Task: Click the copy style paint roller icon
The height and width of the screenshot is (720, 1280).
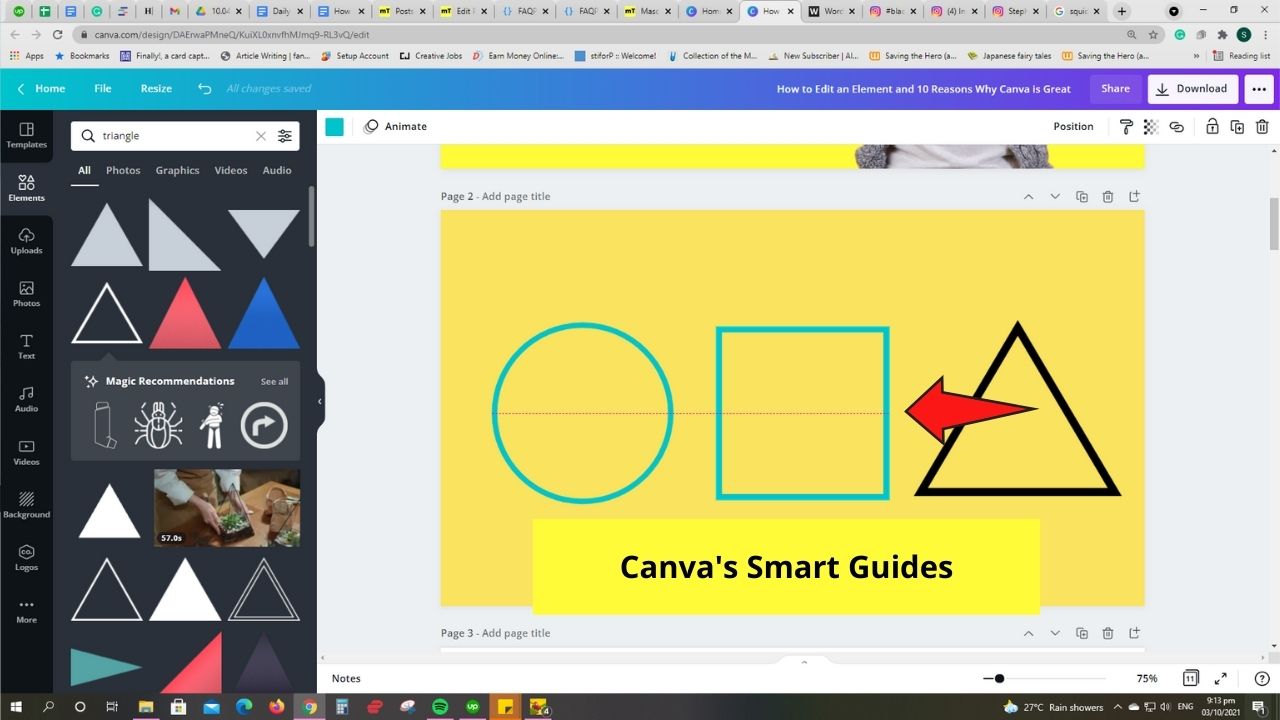Action: 1126,127
